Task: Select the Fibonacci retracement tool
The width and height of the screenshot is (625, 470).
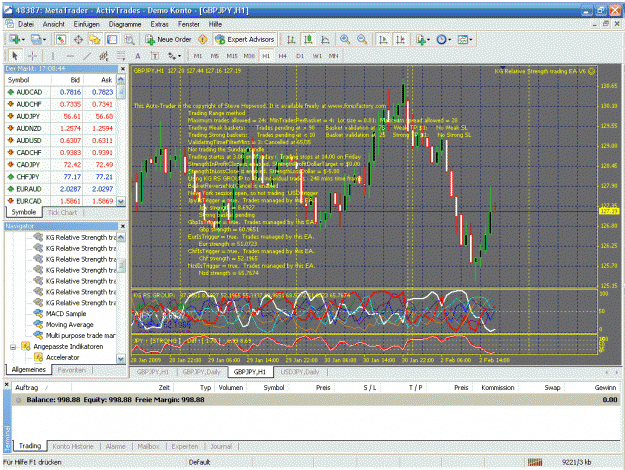Action: coord(121,56)
